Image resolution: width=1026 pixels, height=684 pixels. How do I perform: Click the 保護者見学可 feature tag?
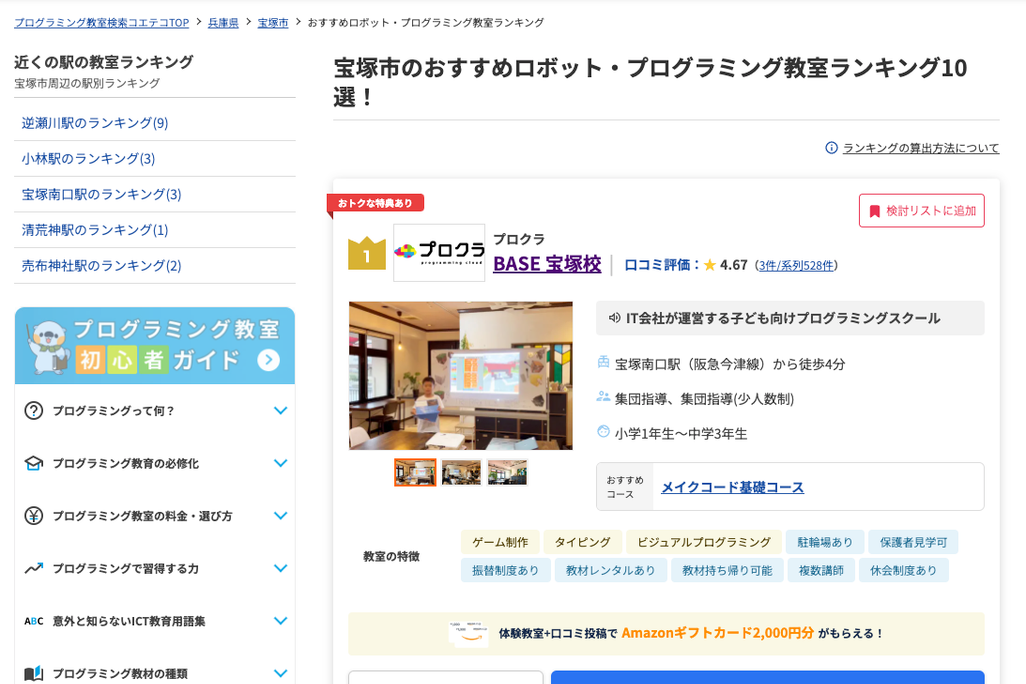(x=913, y=543)
